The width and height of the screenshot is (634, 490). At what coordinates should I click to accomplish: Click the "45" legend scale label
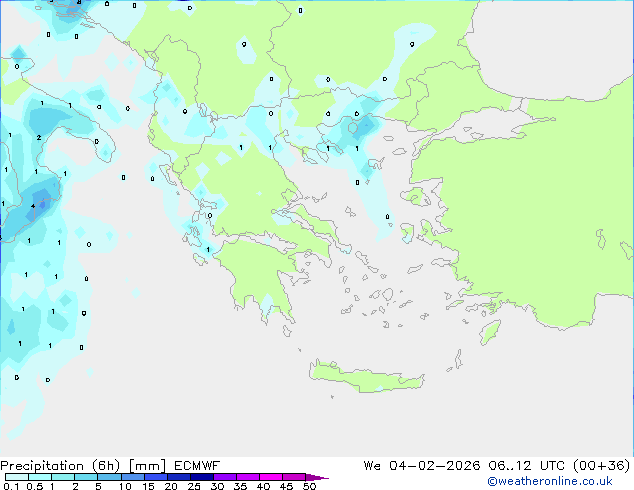click(x=286, y=486)
